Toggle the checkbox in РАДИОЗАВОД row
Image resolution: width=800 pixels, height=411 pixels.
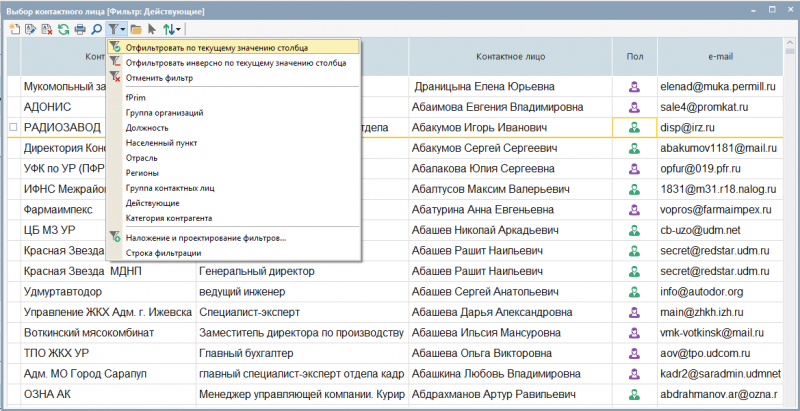coord(13,128)
